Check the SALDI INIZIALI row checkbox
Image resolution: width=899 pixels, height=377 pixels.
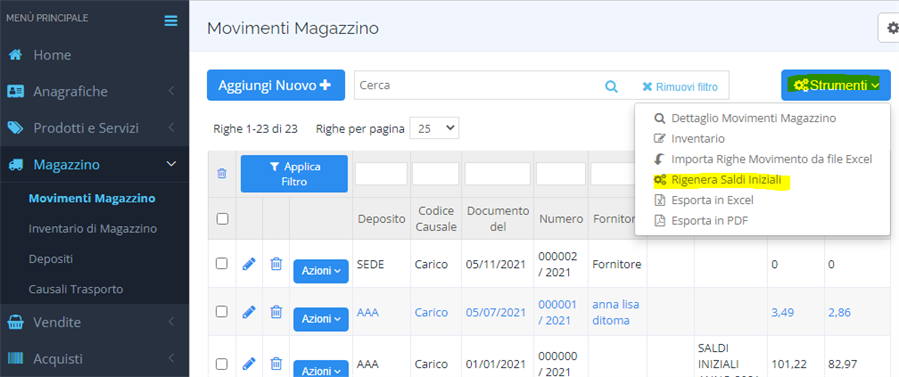pyautogui.click(x=221, y=363)
